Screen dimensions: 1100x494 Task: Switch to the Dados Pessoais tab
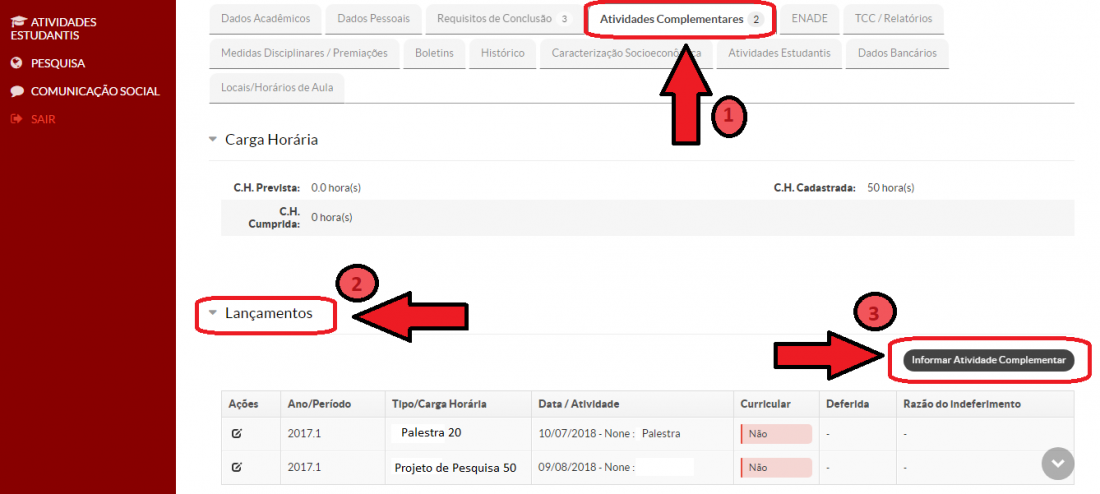coord(373,19)
